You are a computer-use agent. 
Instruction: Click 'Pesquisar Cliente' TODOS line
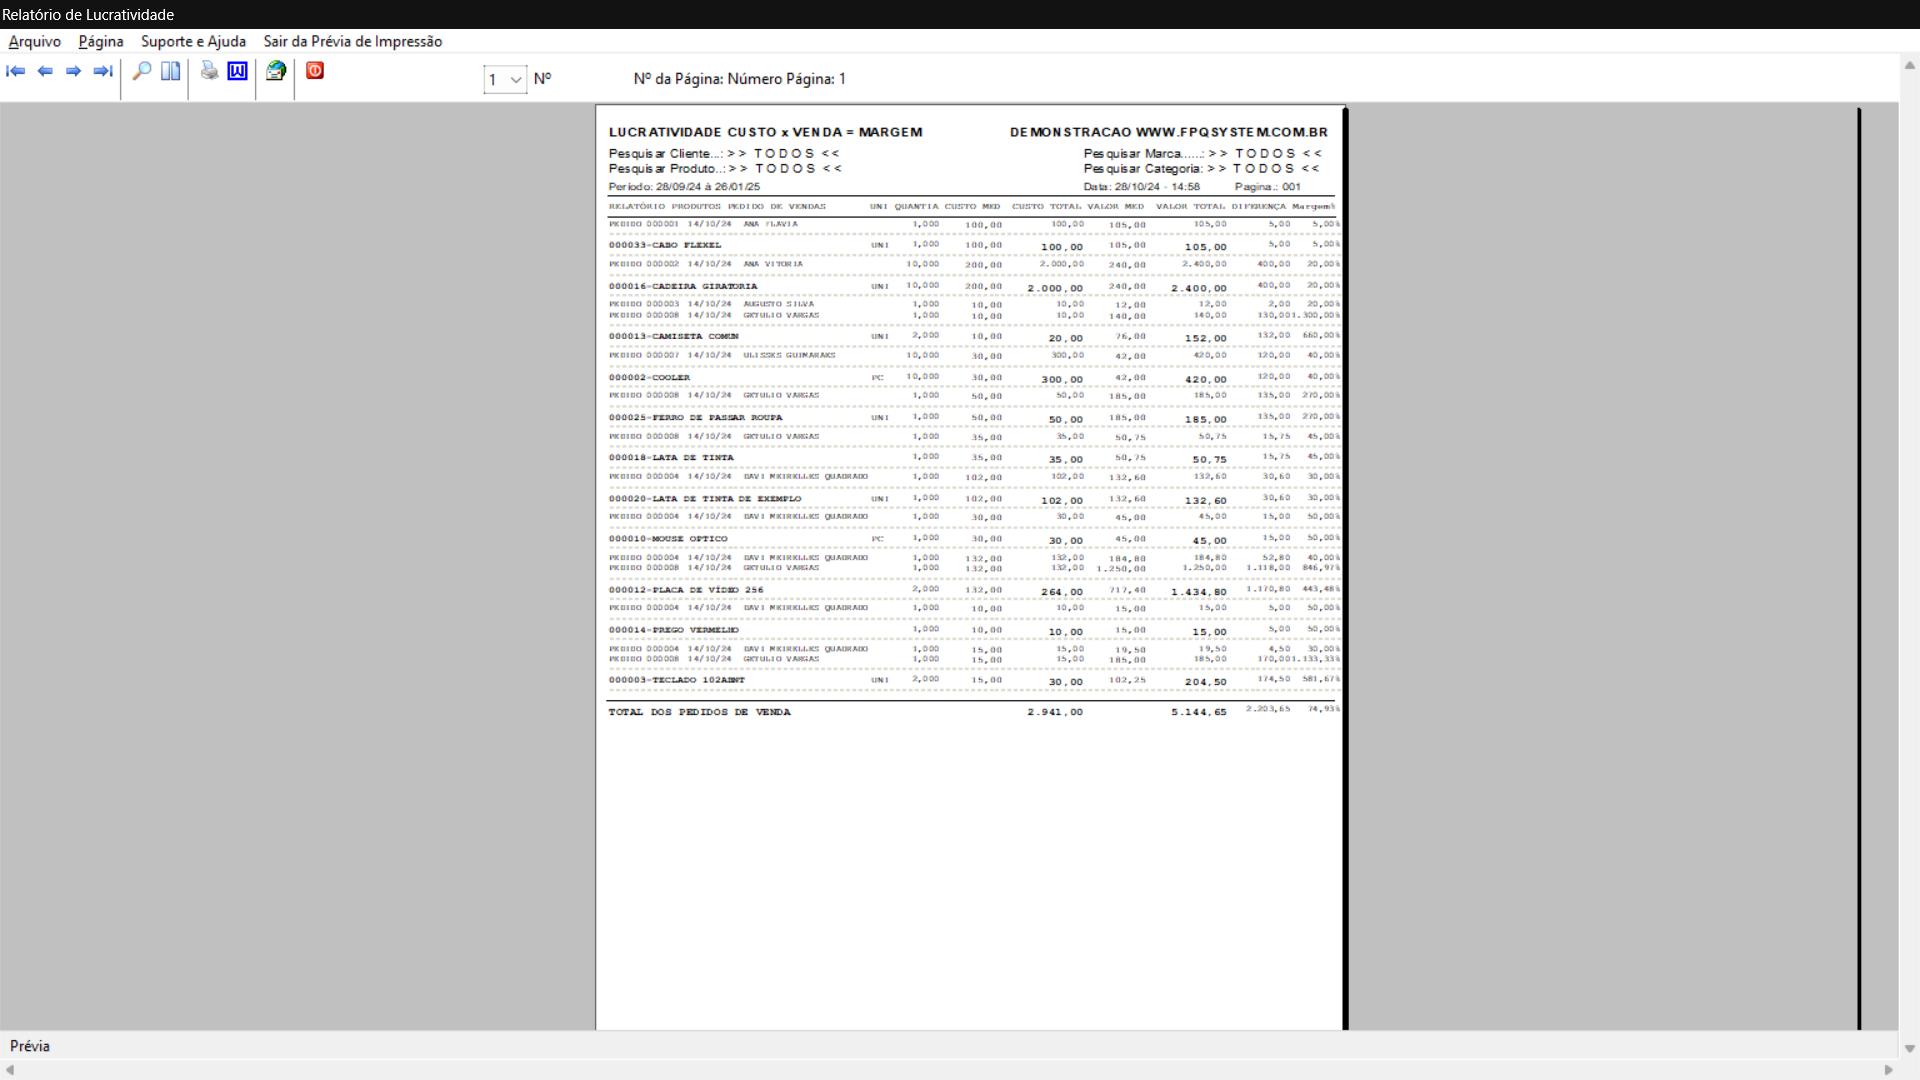click(724, 154)
